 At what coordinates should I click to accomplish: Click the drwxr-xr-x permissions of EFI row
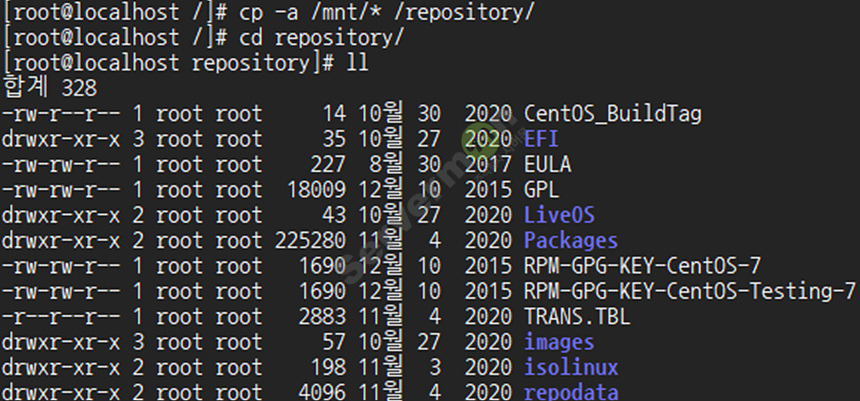61,139
